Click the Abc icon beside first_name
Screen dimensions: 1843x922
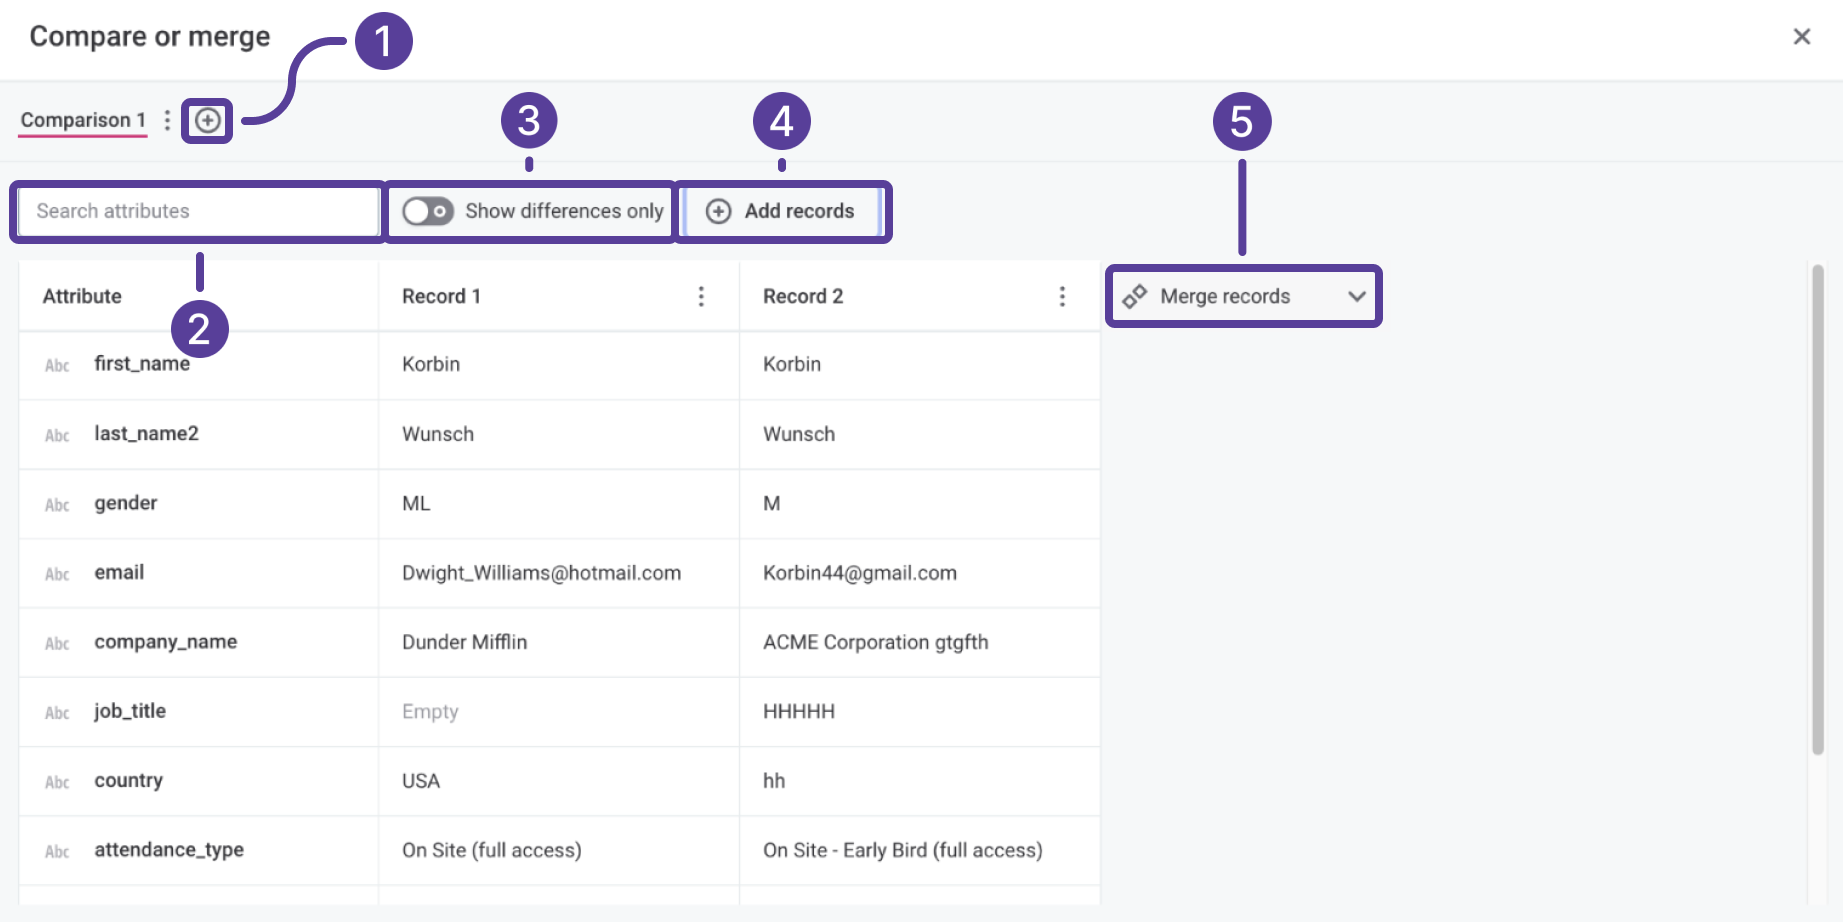coord(57,365)
